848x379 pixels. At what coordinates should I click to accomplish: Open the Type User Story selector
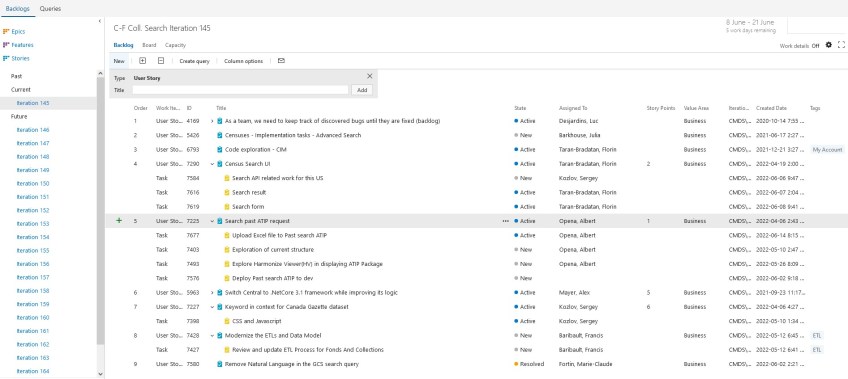point(147,78)
